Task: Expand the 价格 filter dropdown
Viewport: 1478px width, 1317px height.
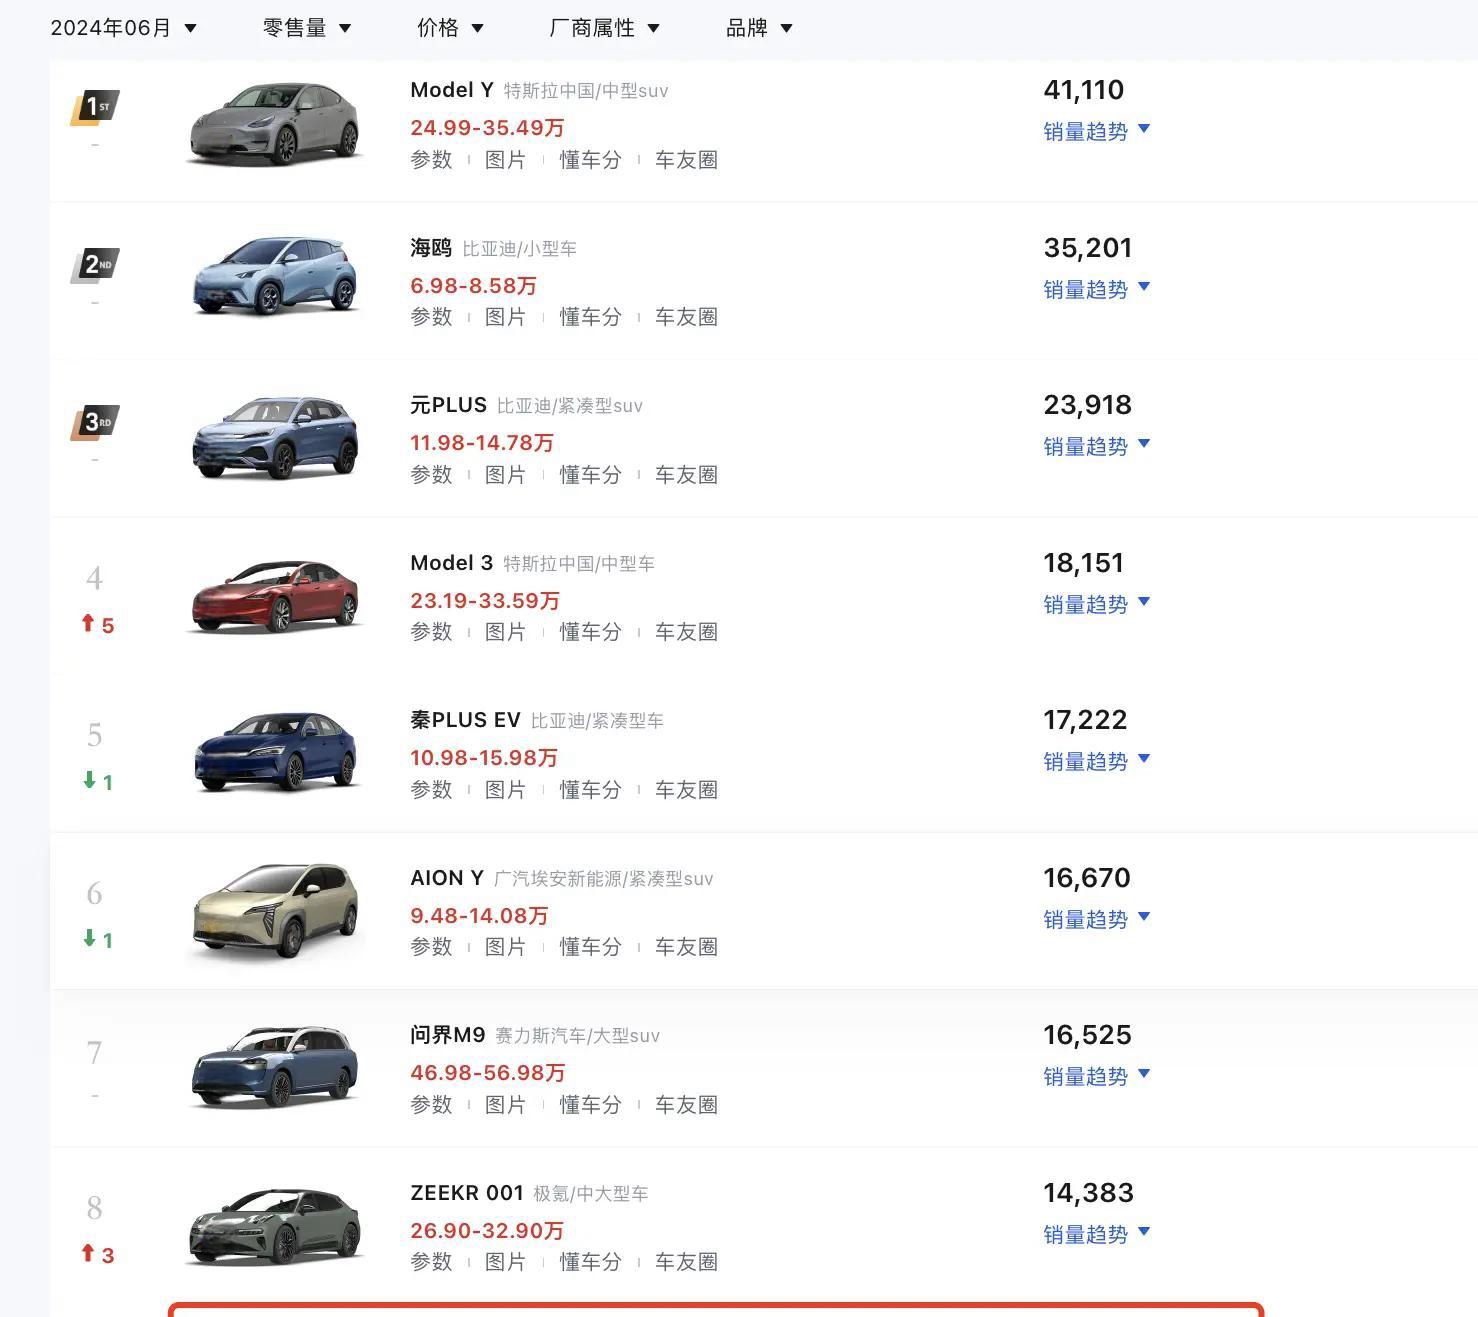Action: coord(450,28)
